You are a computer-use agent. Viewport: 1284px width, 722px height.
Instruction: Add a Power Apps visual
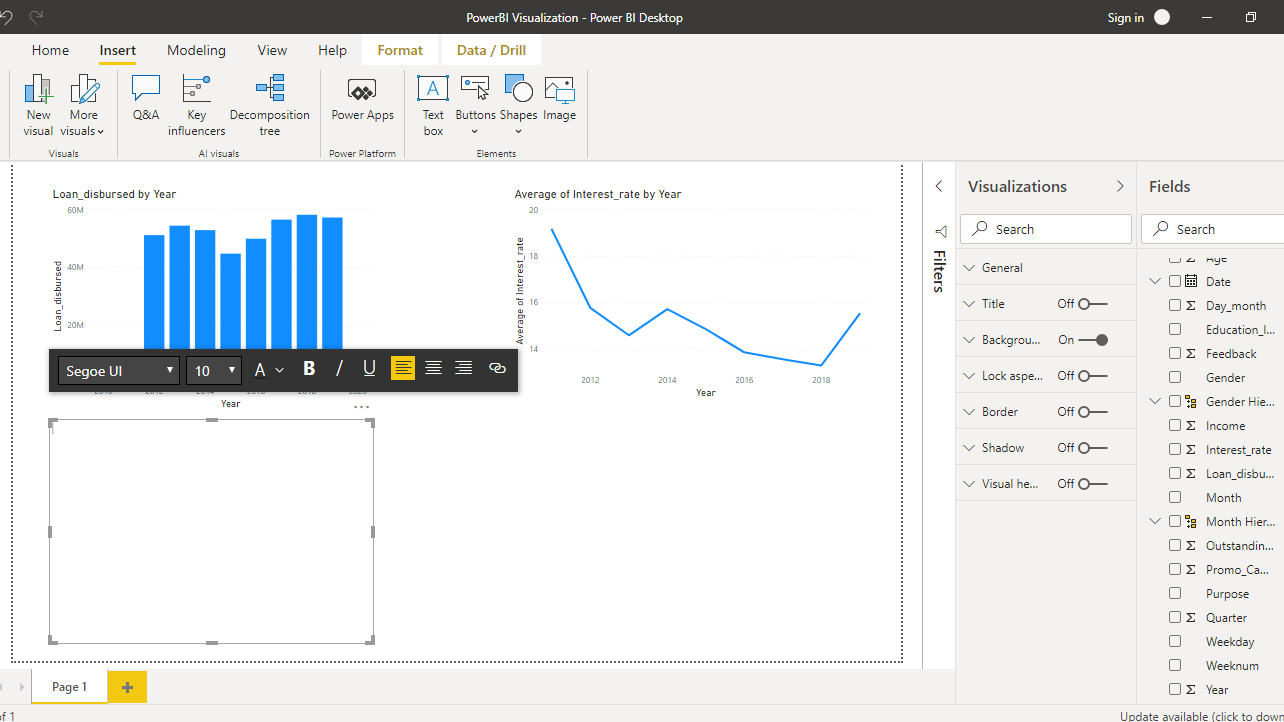(362, 98)
